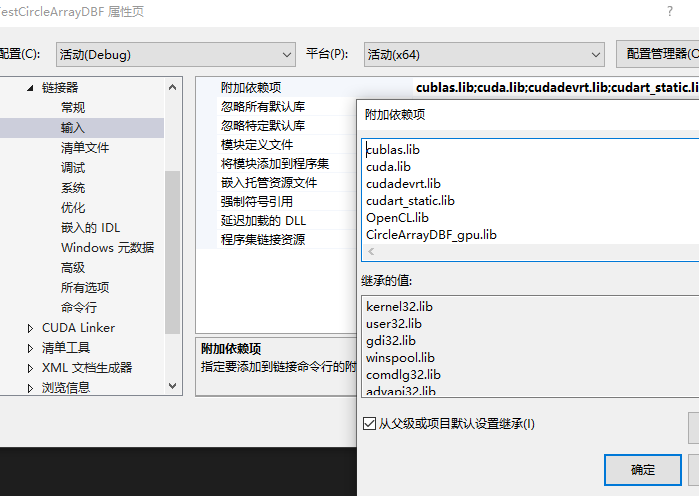Image resolution: width=699 pixels, height=496 pixels.
Task: Select the 模块定义文件 property
Action: (x=257, y=145)
